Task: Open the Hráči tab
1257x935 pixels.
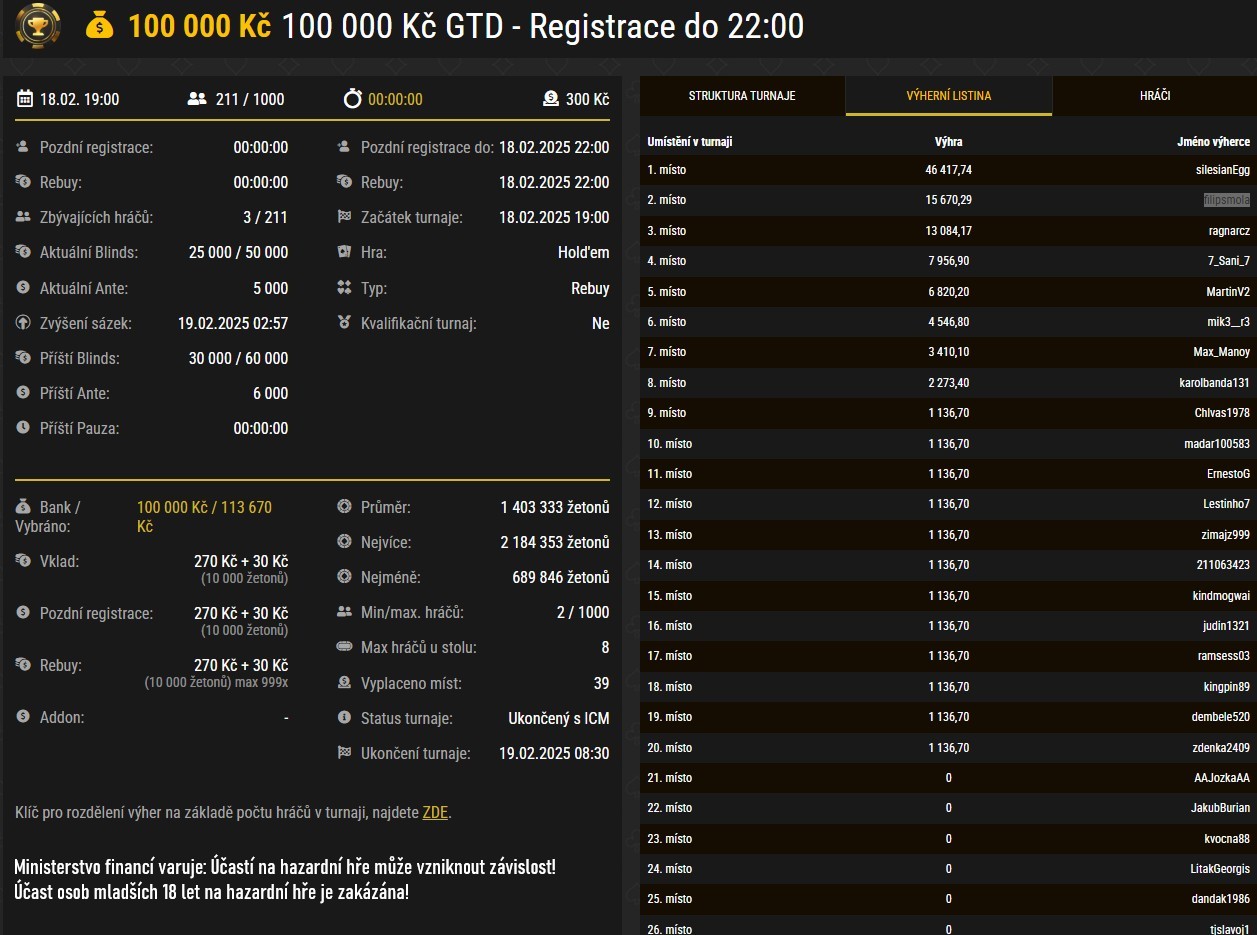Action: point(1155,96)
